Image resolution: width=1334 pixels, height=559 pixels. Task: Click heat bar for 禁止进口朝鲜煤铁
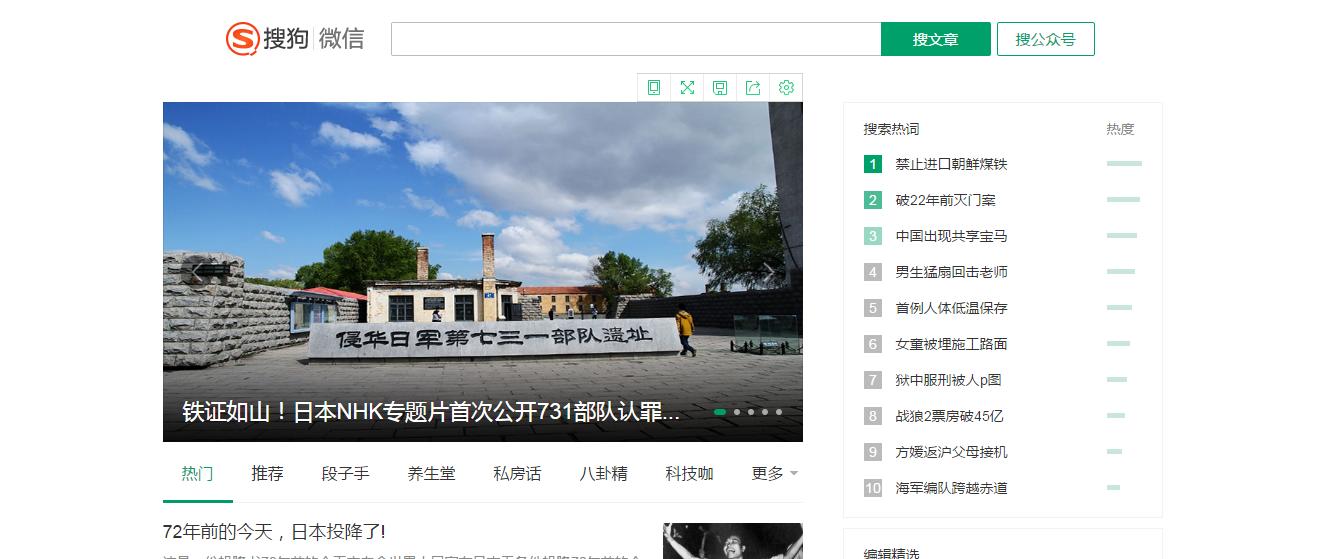pos(1124,163)
